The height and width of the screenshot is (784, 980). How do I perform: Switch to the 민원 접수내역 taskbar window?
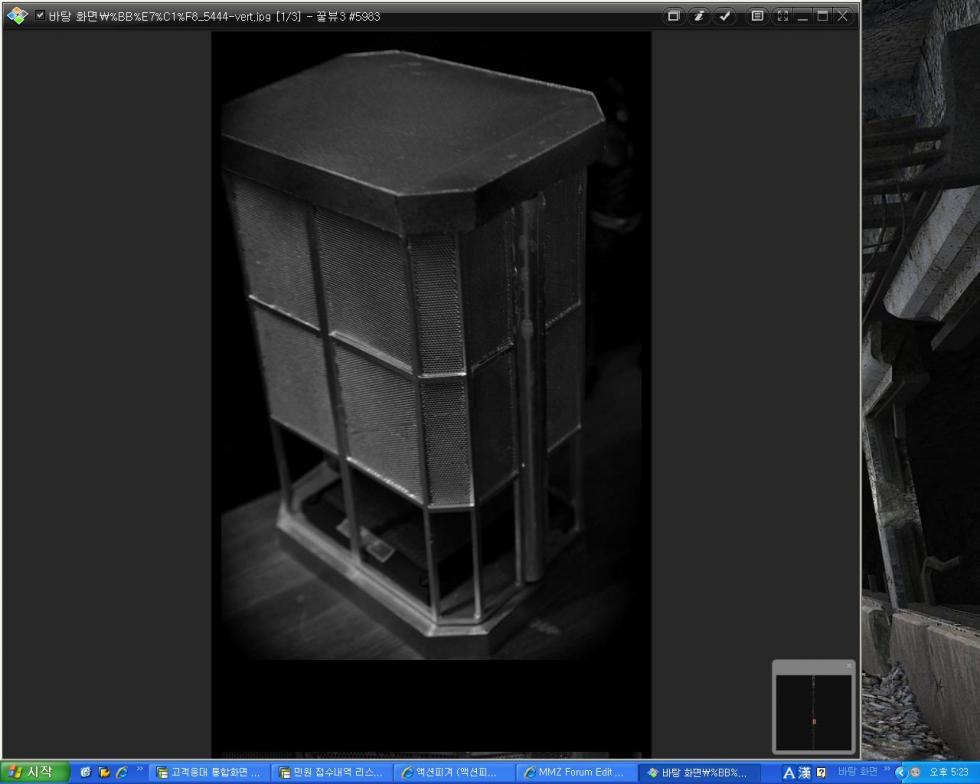click(330, 772)
